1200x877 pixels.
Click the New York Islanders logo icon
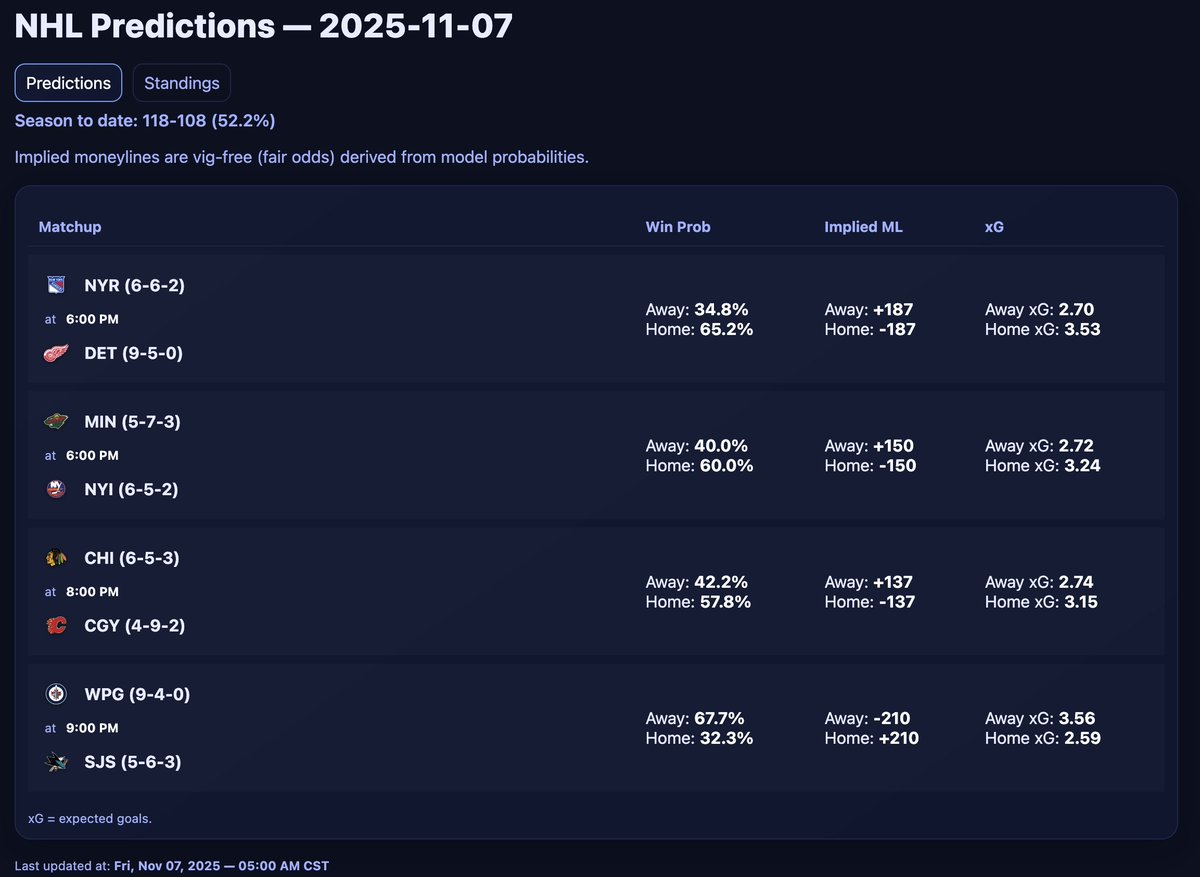tap(56, 490)
